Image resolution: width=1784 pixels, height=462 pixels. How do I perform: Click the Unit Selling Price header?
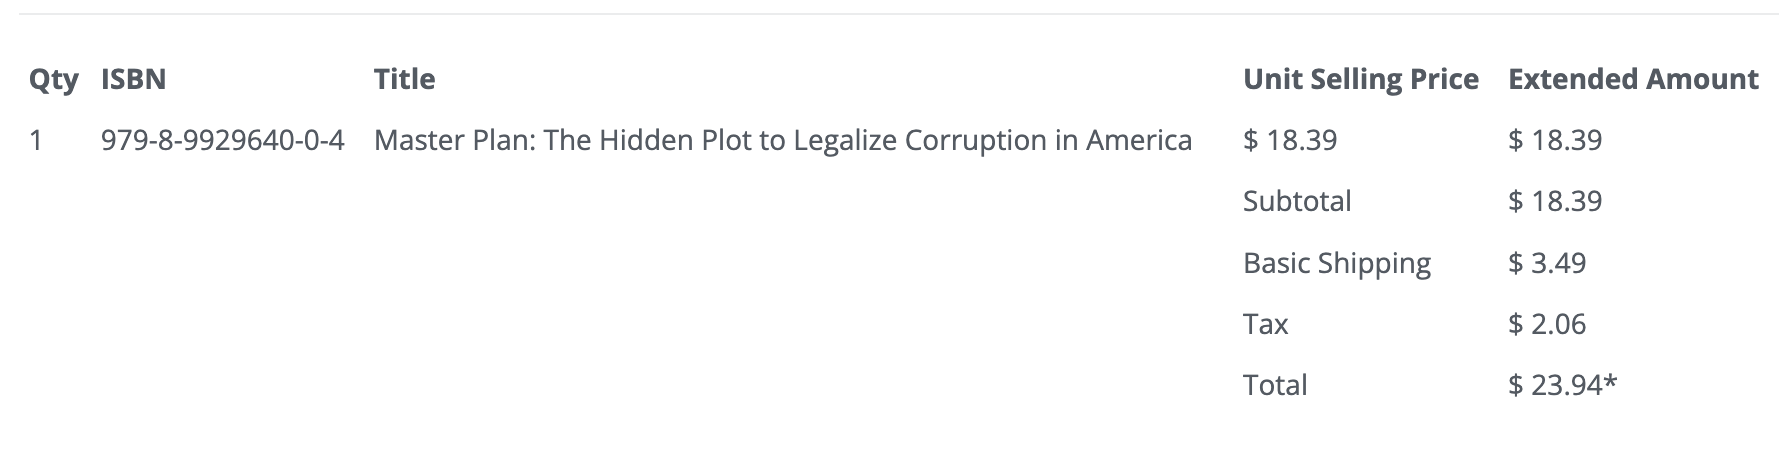point(1360,80)
